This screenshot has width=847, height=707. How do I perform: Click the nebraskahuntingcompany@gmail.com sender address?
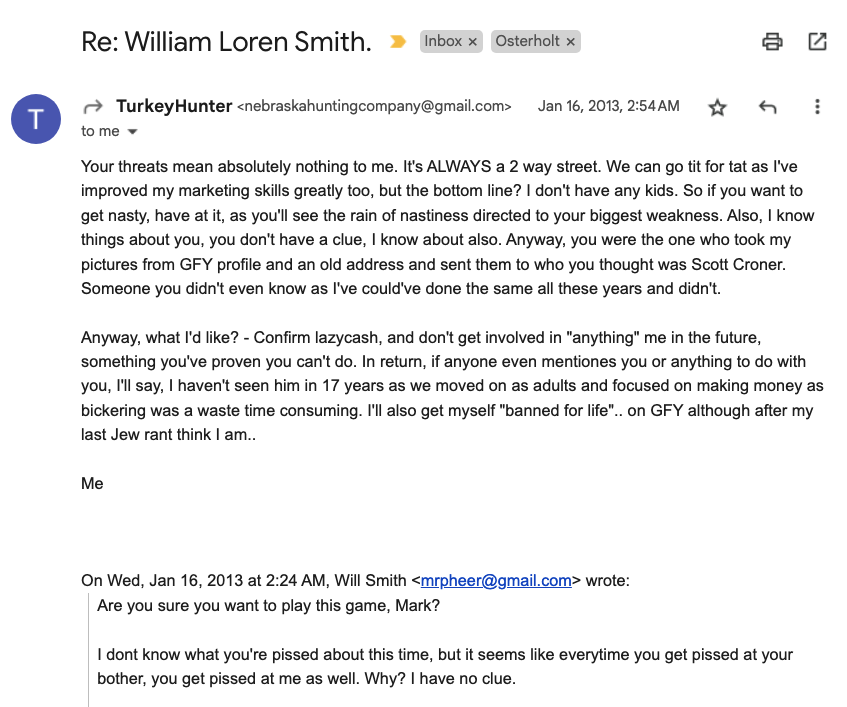(374, 106)
